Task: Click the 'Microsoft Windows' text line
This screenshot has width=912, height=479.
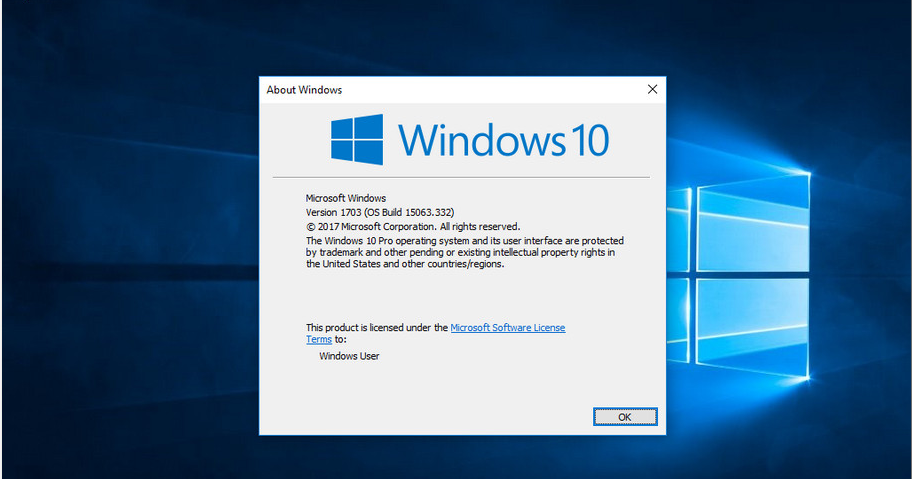Action: [x=346, y=198]
